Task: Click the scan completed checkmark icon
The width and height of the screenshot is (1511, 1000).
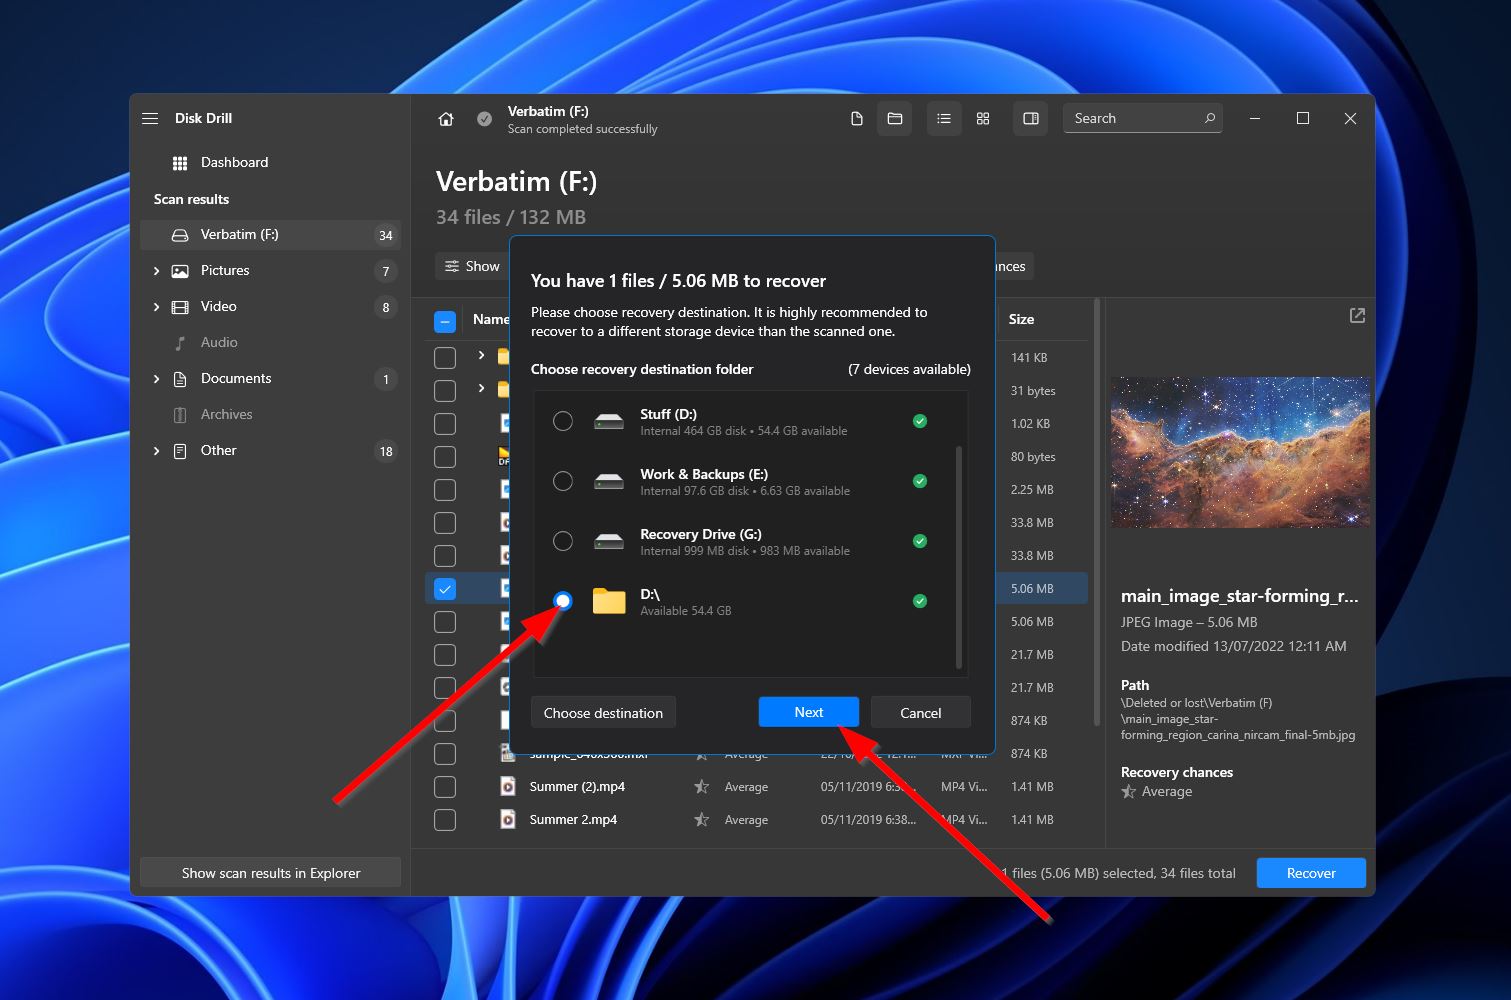Action: [x=484, y=119]
